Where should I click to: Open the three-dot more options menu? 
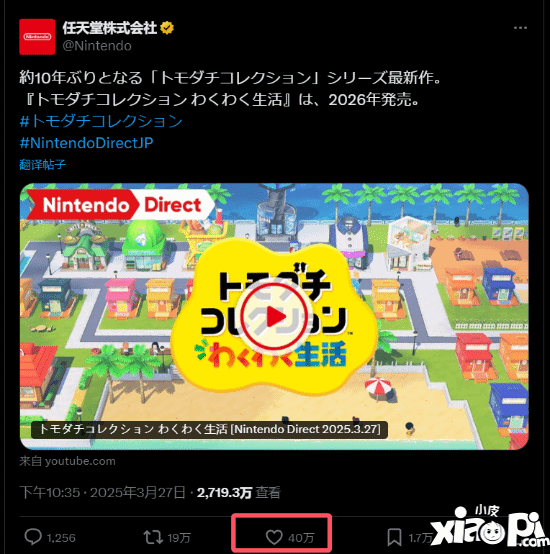tap(520, 28)
